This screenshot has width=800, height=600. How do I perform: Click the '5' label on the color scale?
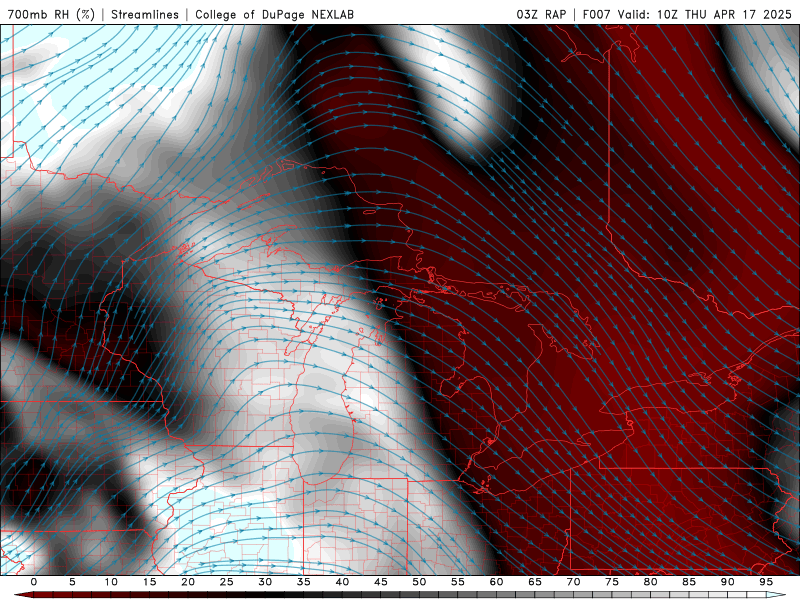72,582
